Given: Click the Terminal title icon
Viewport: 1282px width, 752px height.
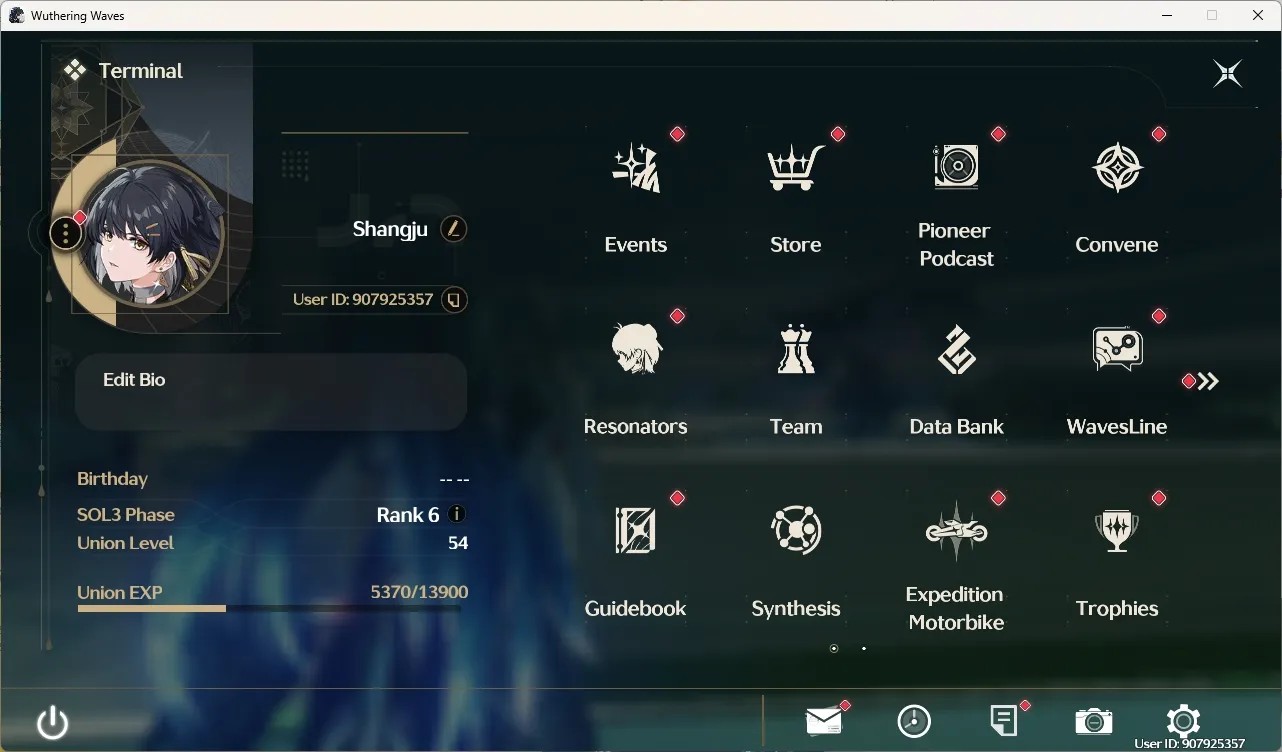Looking at the screenshot, I should (74, 70).
